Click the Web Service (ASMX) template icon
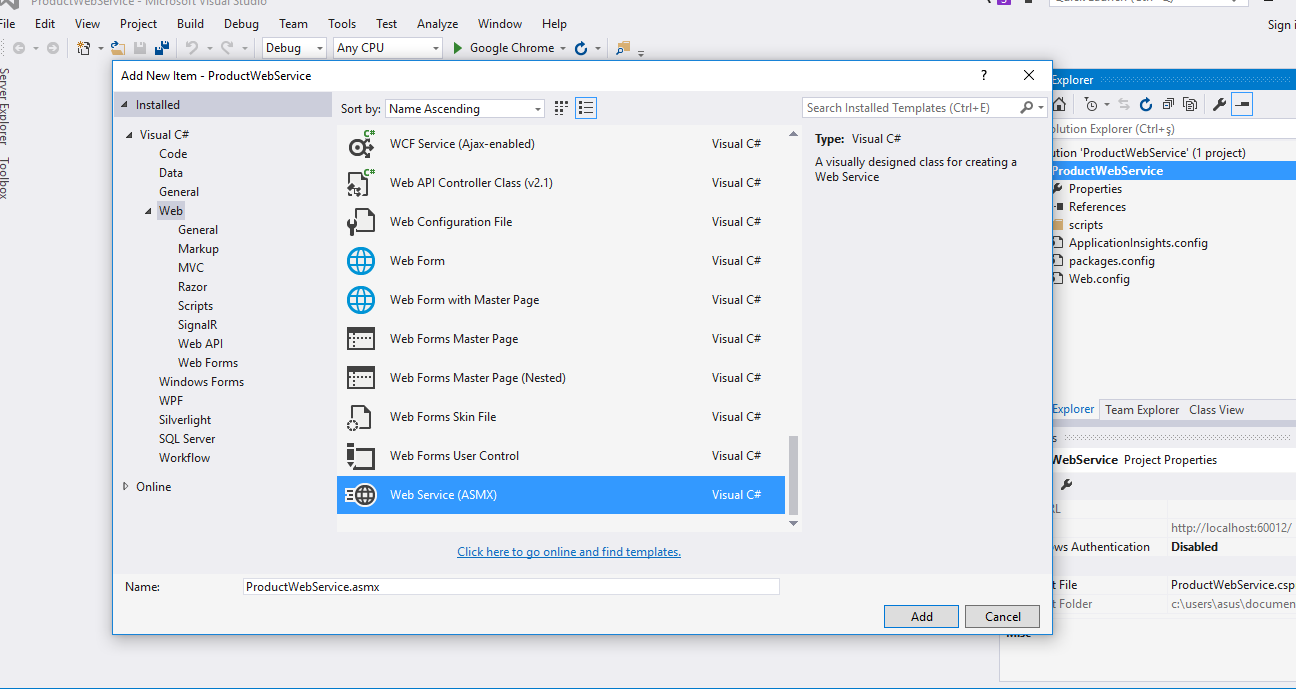The height and width of the screenshot is (689, 1296). [x=360, y=495]
